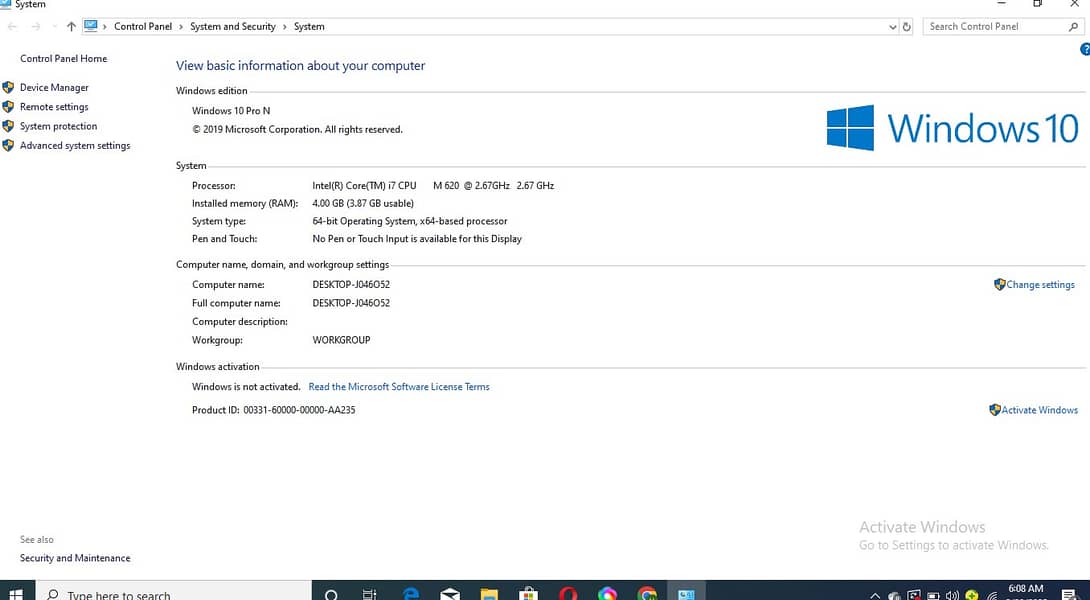Open Microsoft Store from the taskbar

(x=528, y=594)
